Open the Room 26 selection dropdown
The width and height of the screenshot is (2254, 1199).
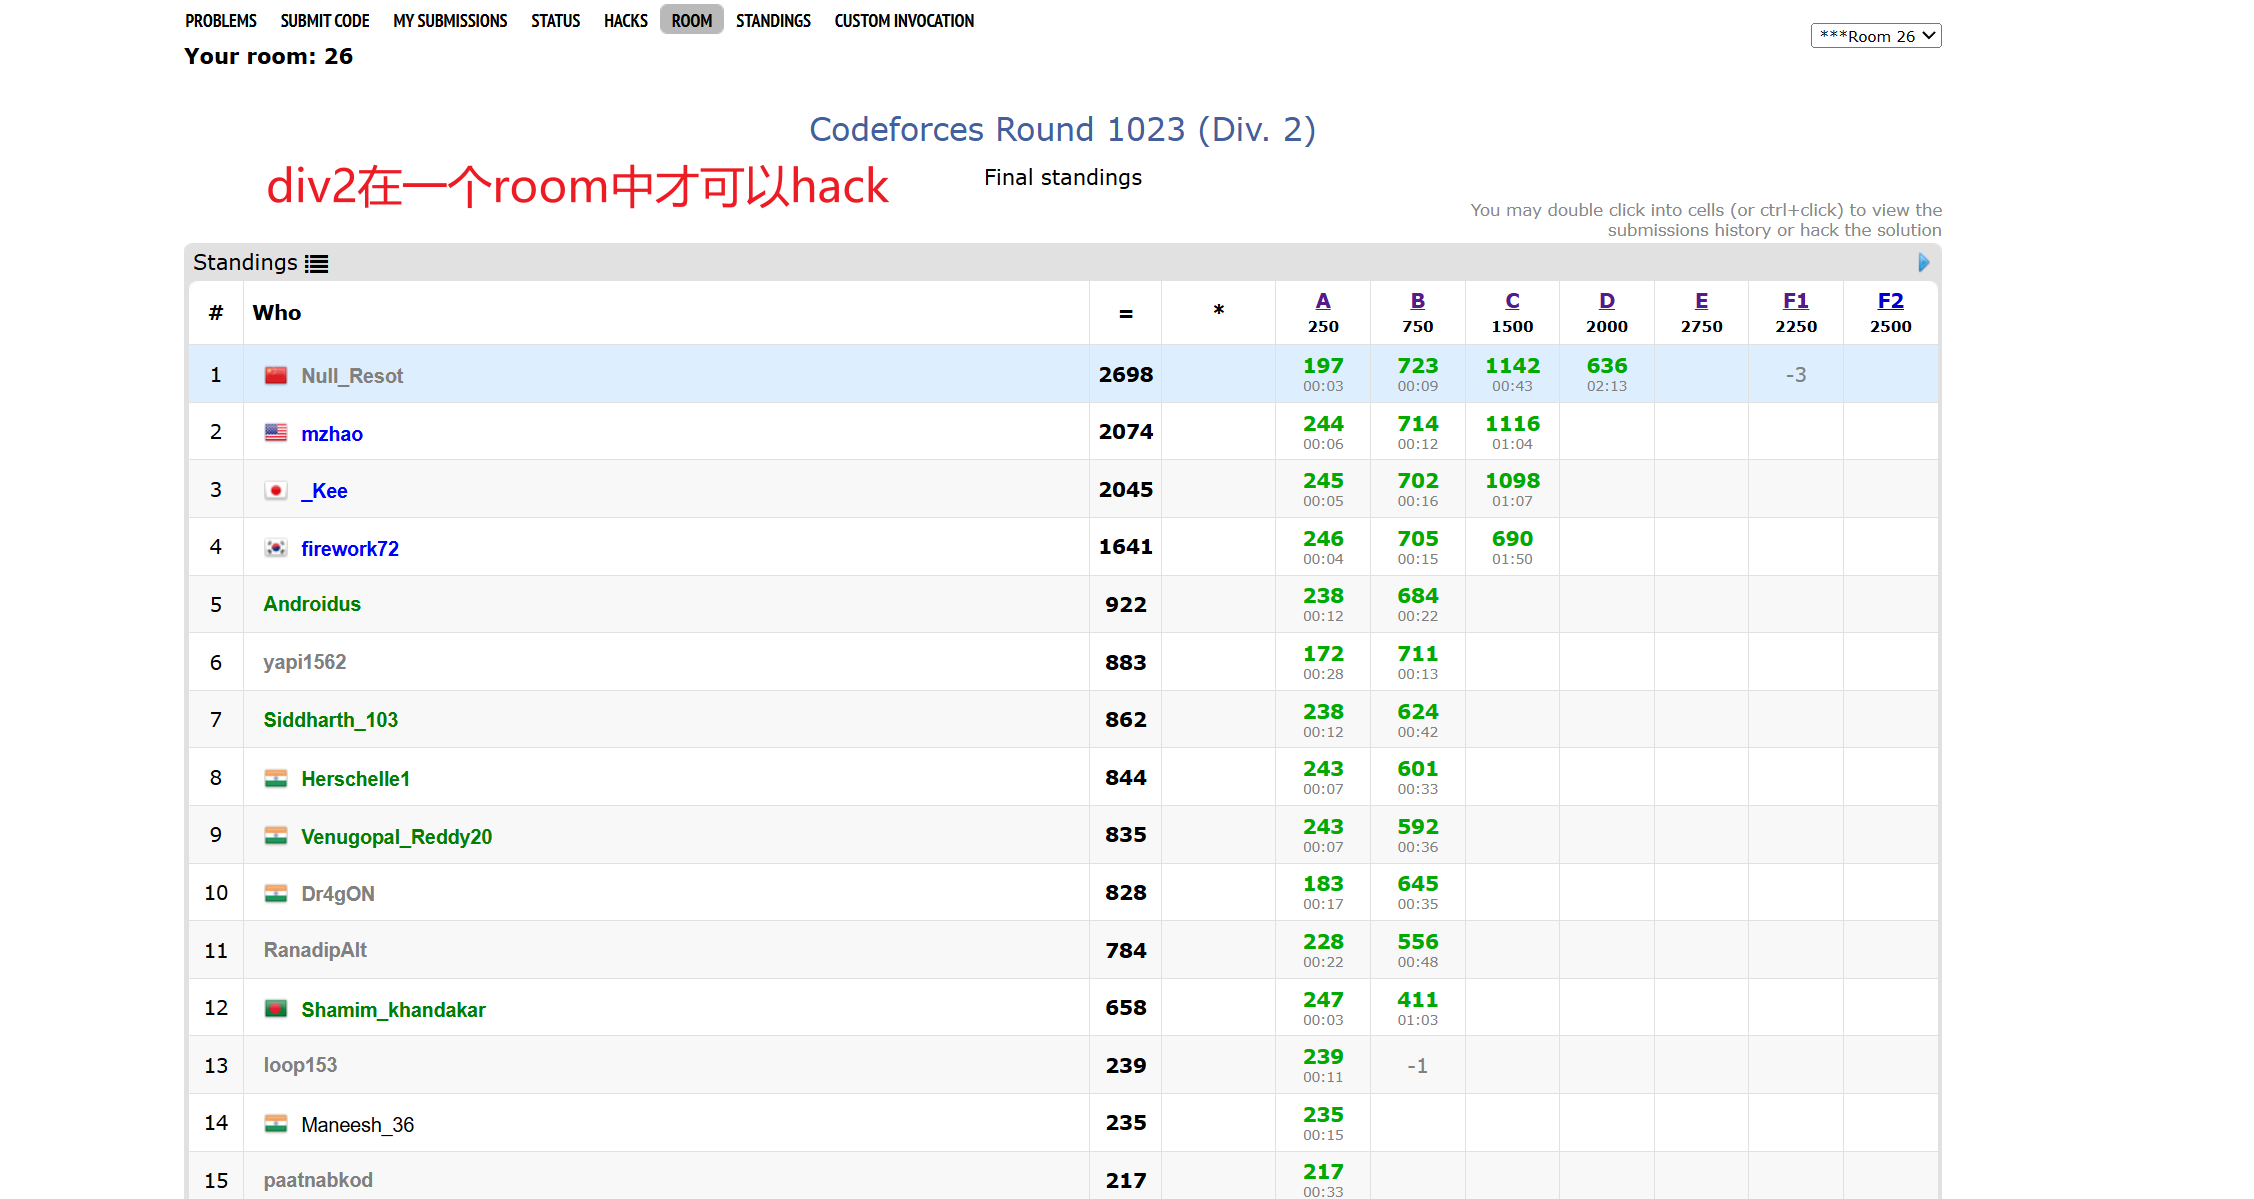1875,35
